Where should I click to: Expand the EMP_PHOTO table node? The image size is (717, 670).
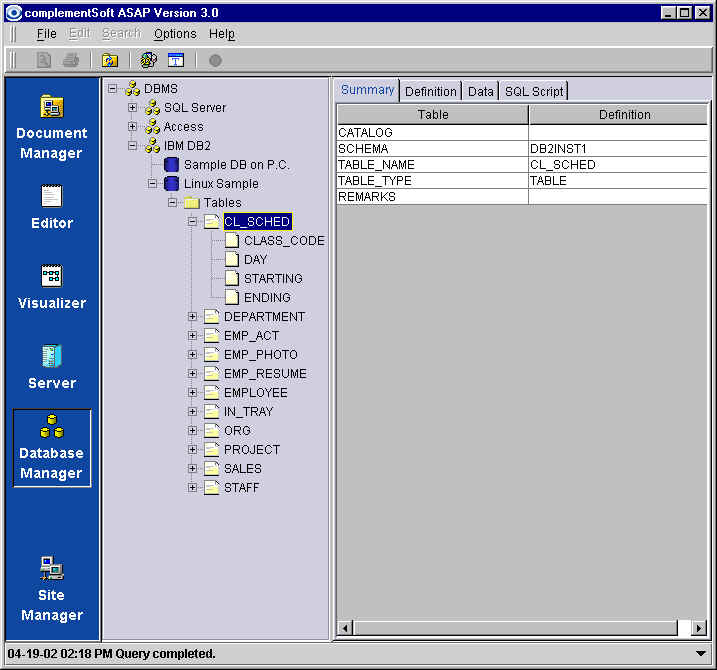coord(193,354)
